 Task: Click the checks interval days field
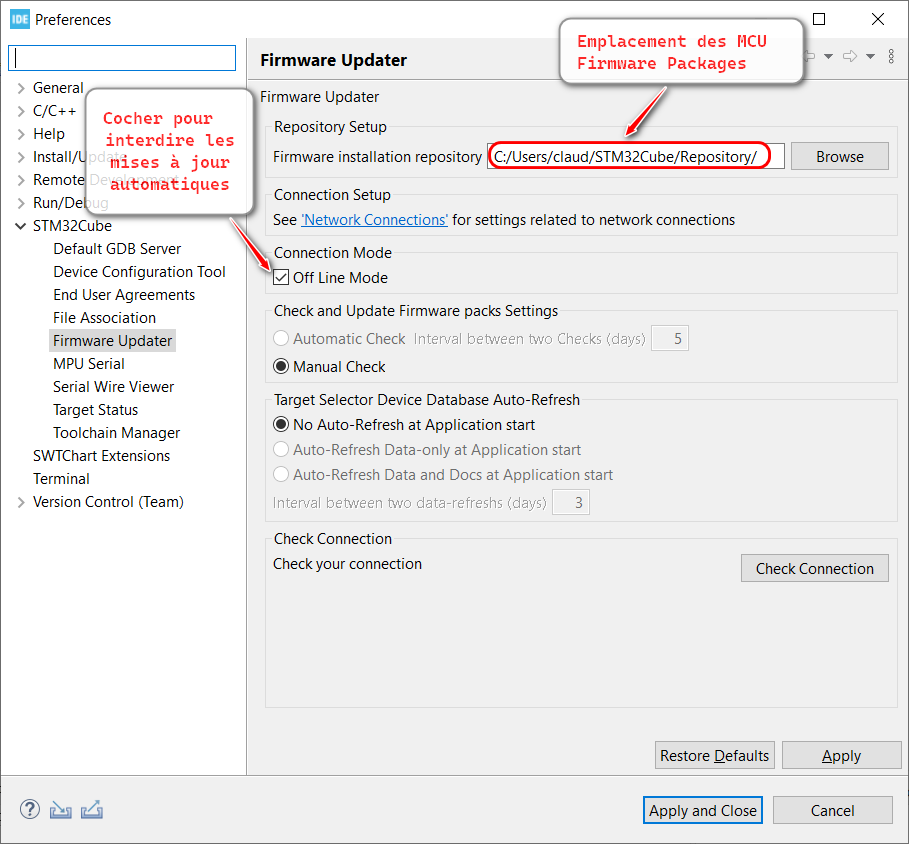670,339
